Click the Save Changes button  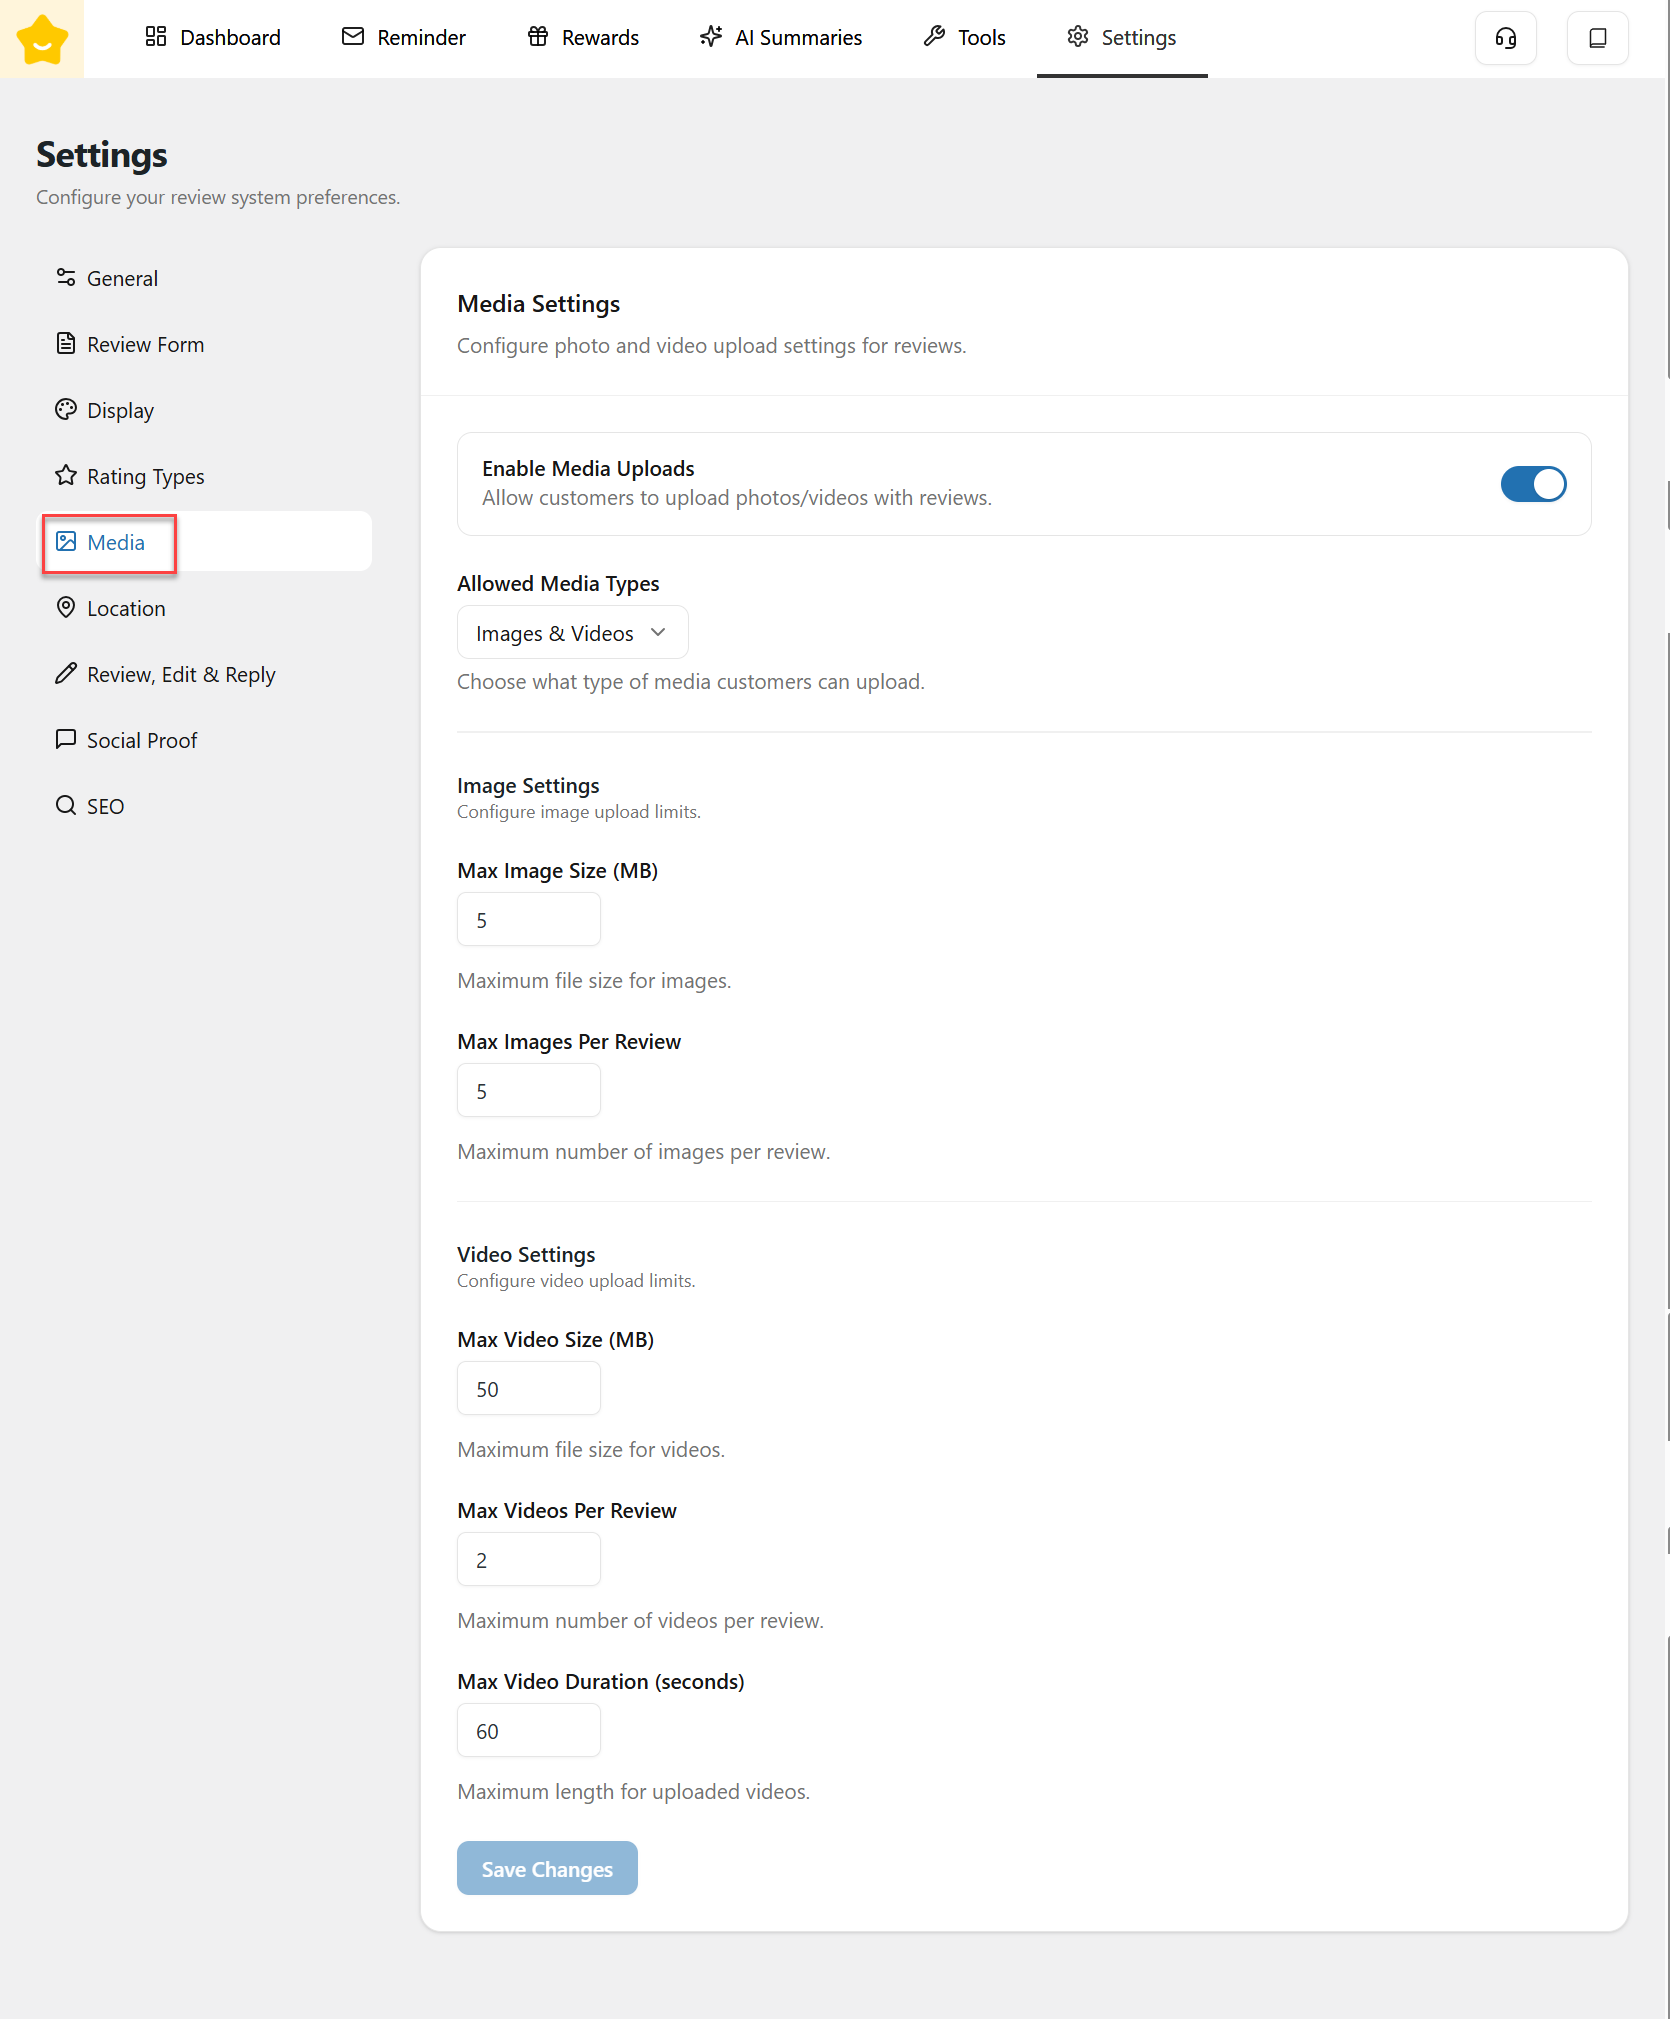click(547, 1868)
